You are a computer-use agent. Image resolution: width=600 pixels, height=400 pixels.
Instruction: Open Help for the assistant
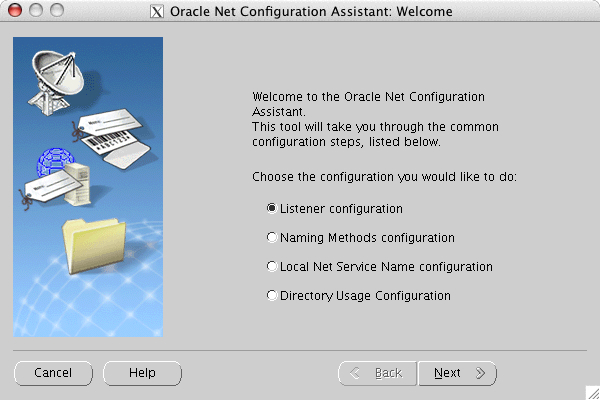pyautogui.click(x=142, y=373)
